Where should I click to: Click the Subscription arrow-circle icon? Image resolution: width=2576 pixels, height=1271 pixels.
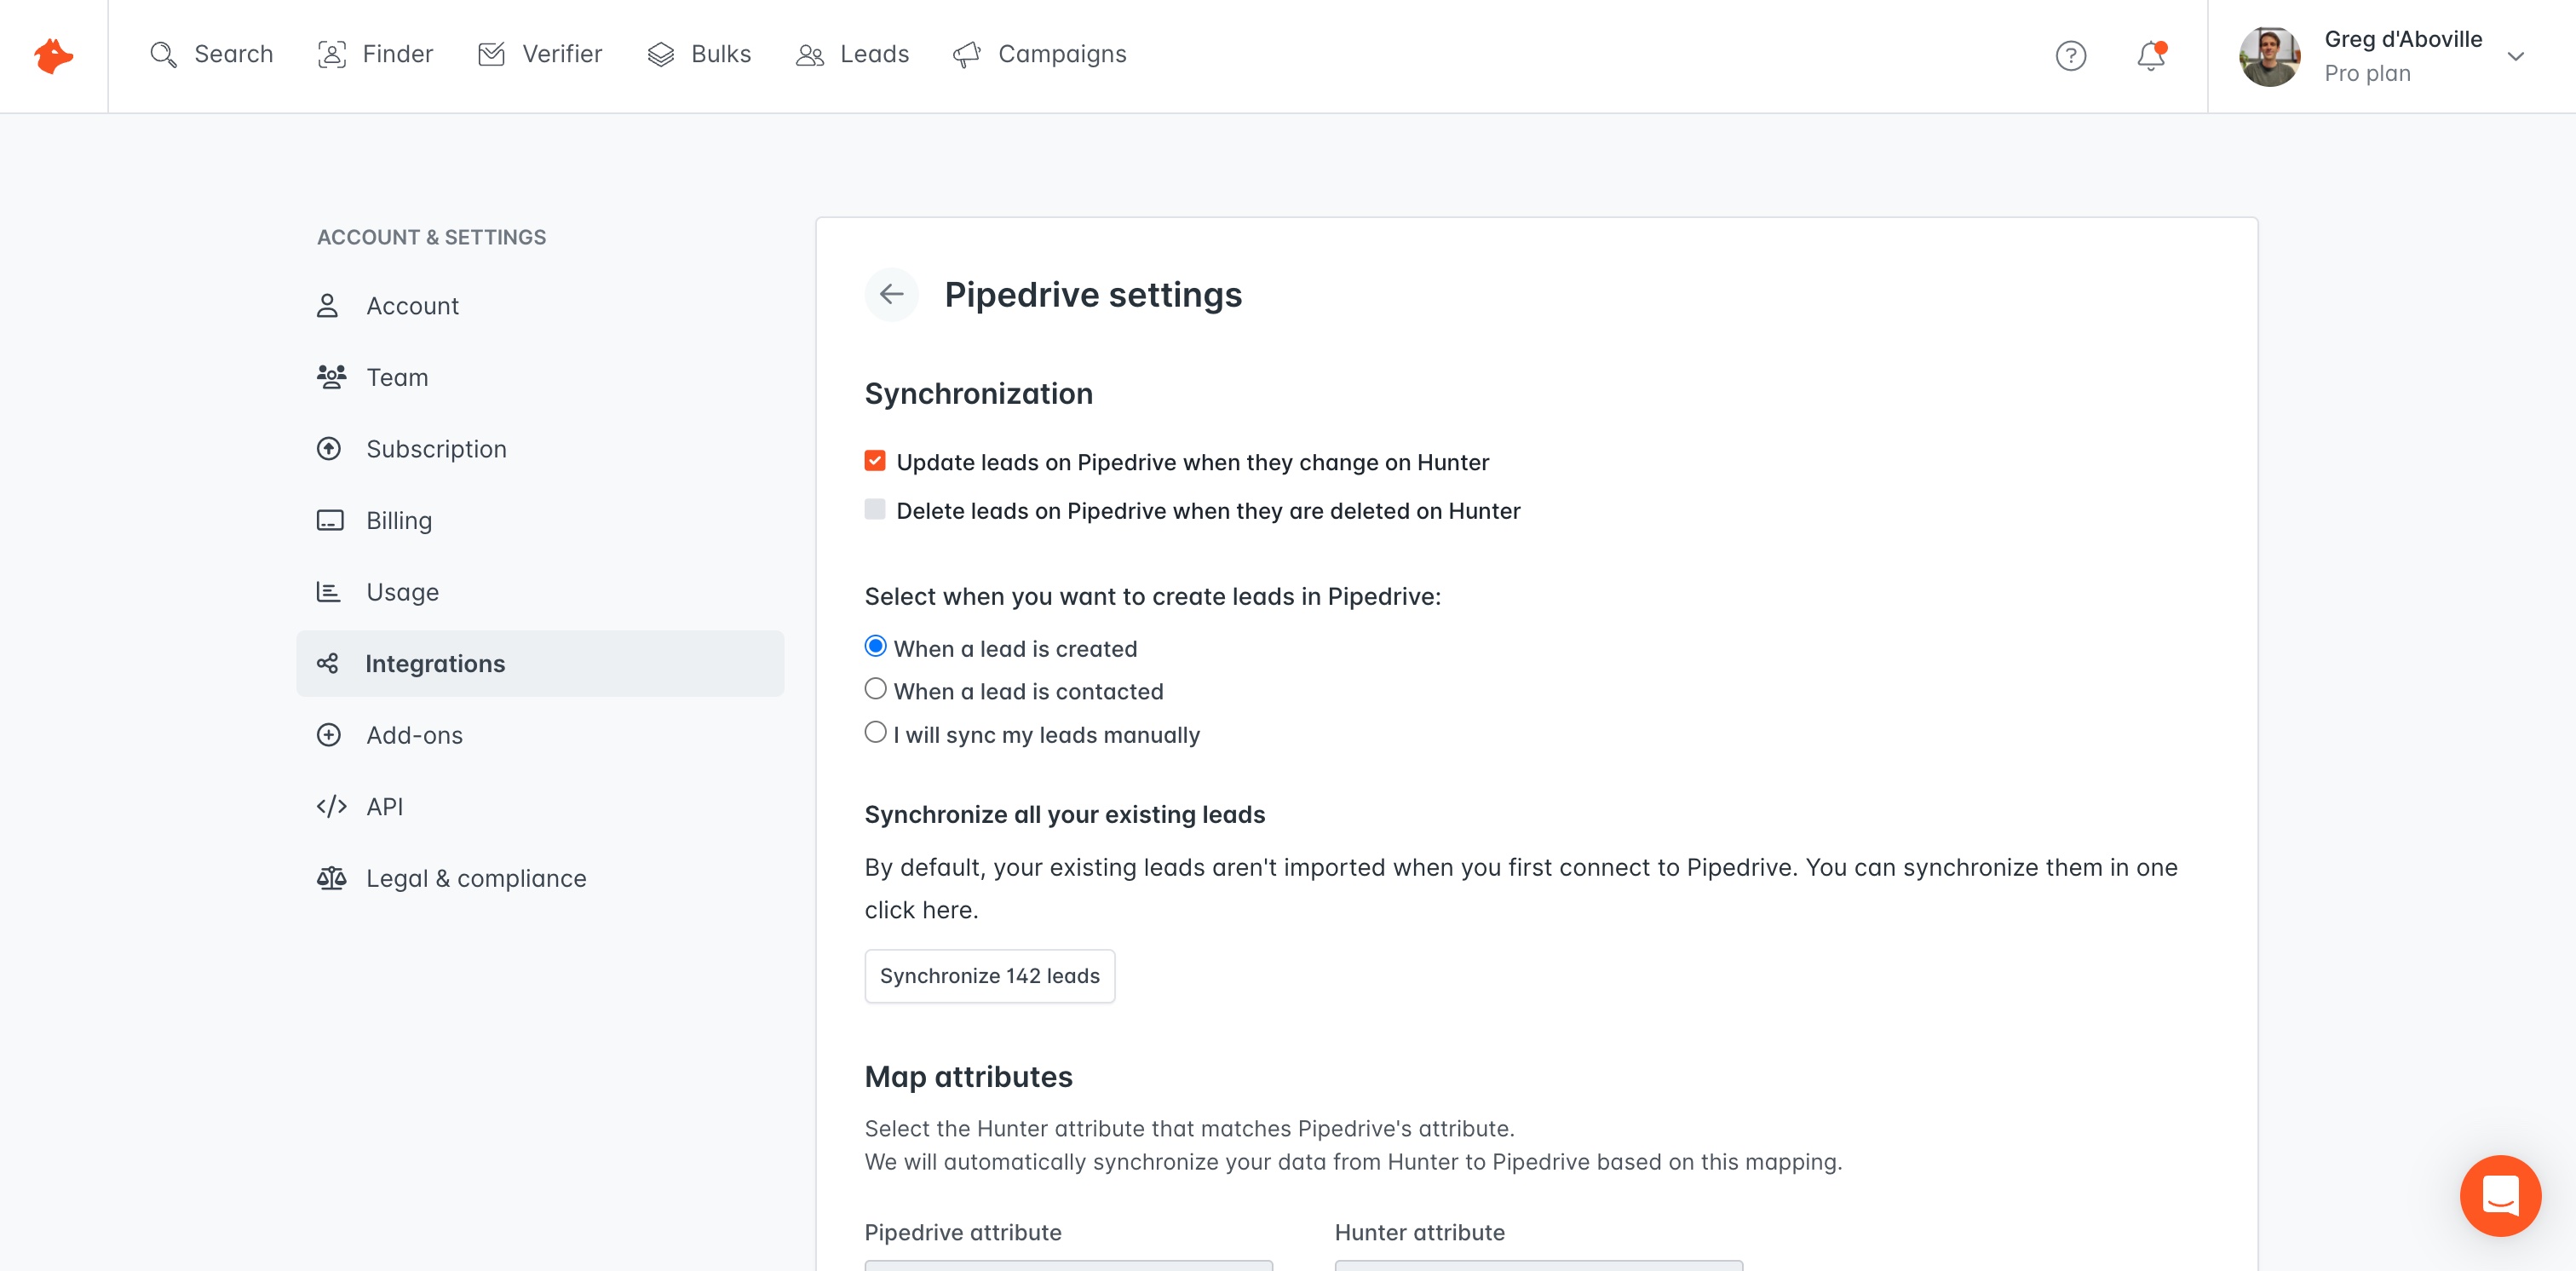(x=329, y=448)
